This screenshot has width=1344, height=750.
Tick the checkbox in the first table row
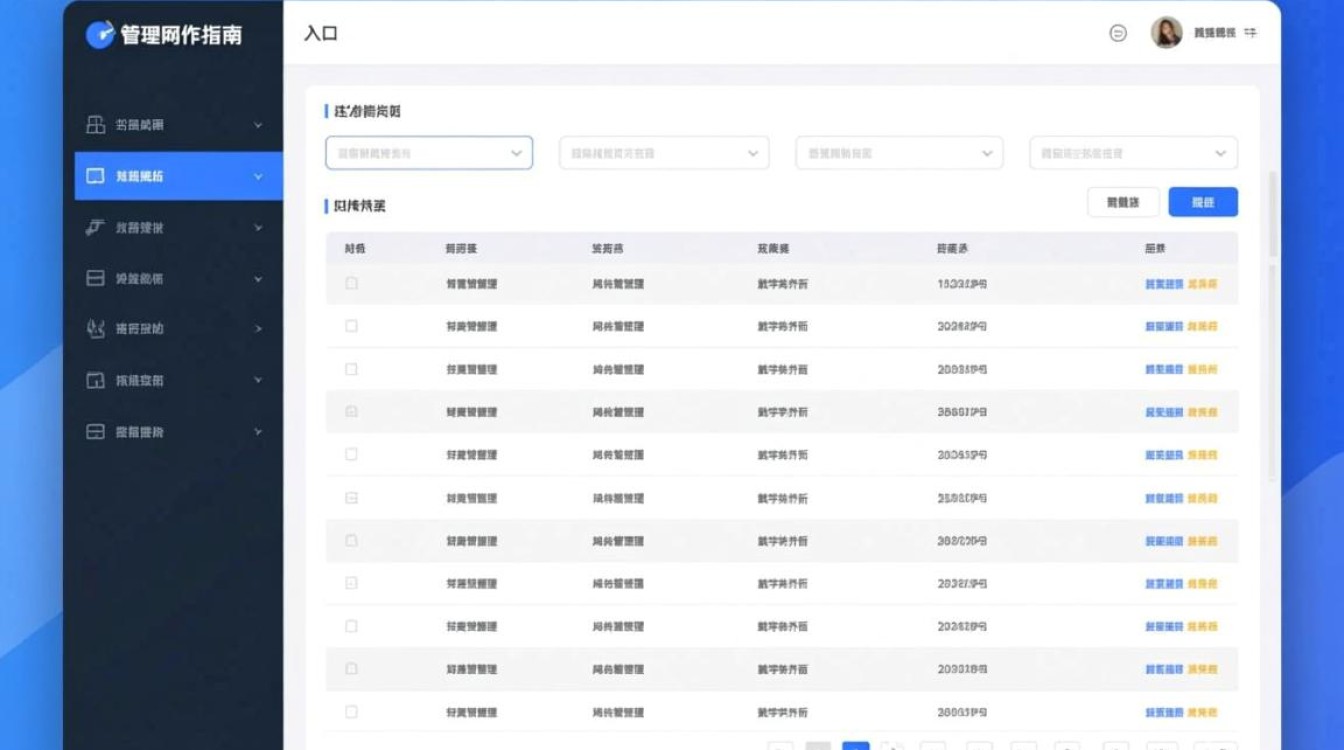point(351,284)
